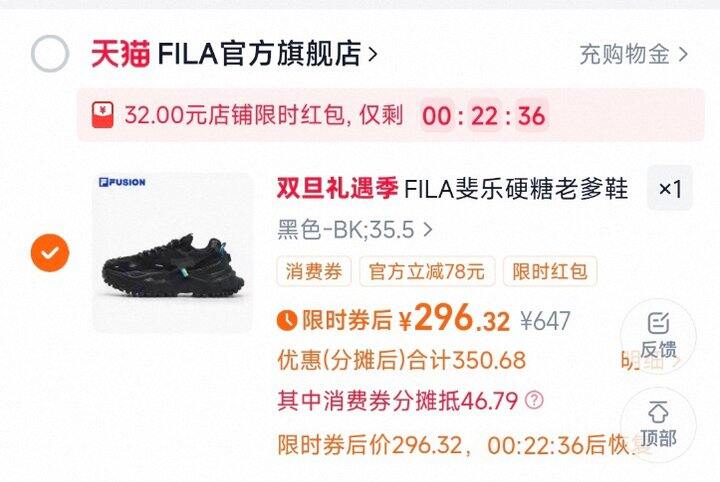This screenshot has height=482, width=720.
Task: Select the 消费券 tag
Action: click(314, 271)
